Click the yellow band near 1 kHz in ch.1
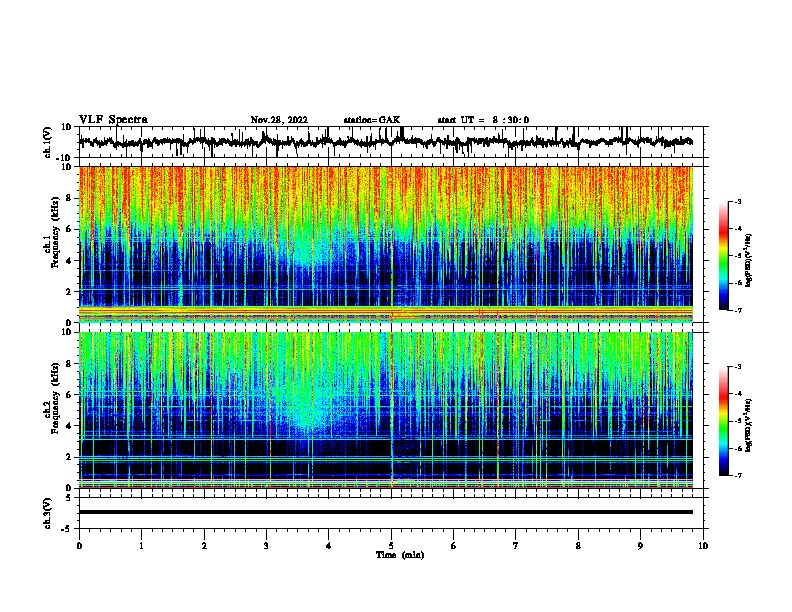792x612 pixels. [385, 310]
